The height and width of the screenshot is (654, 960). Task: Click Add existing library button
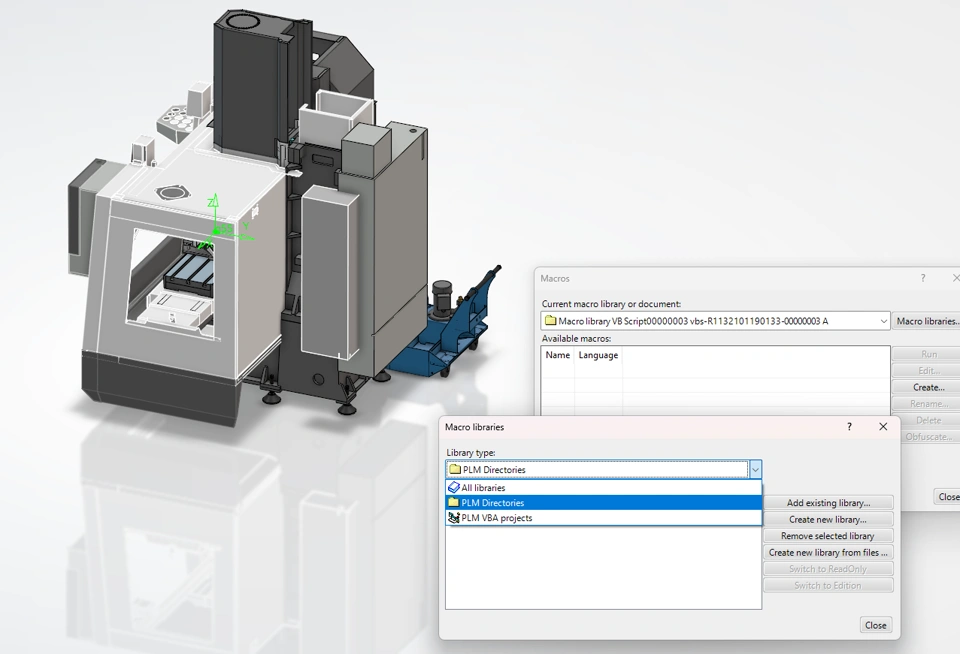coord(828,503)
